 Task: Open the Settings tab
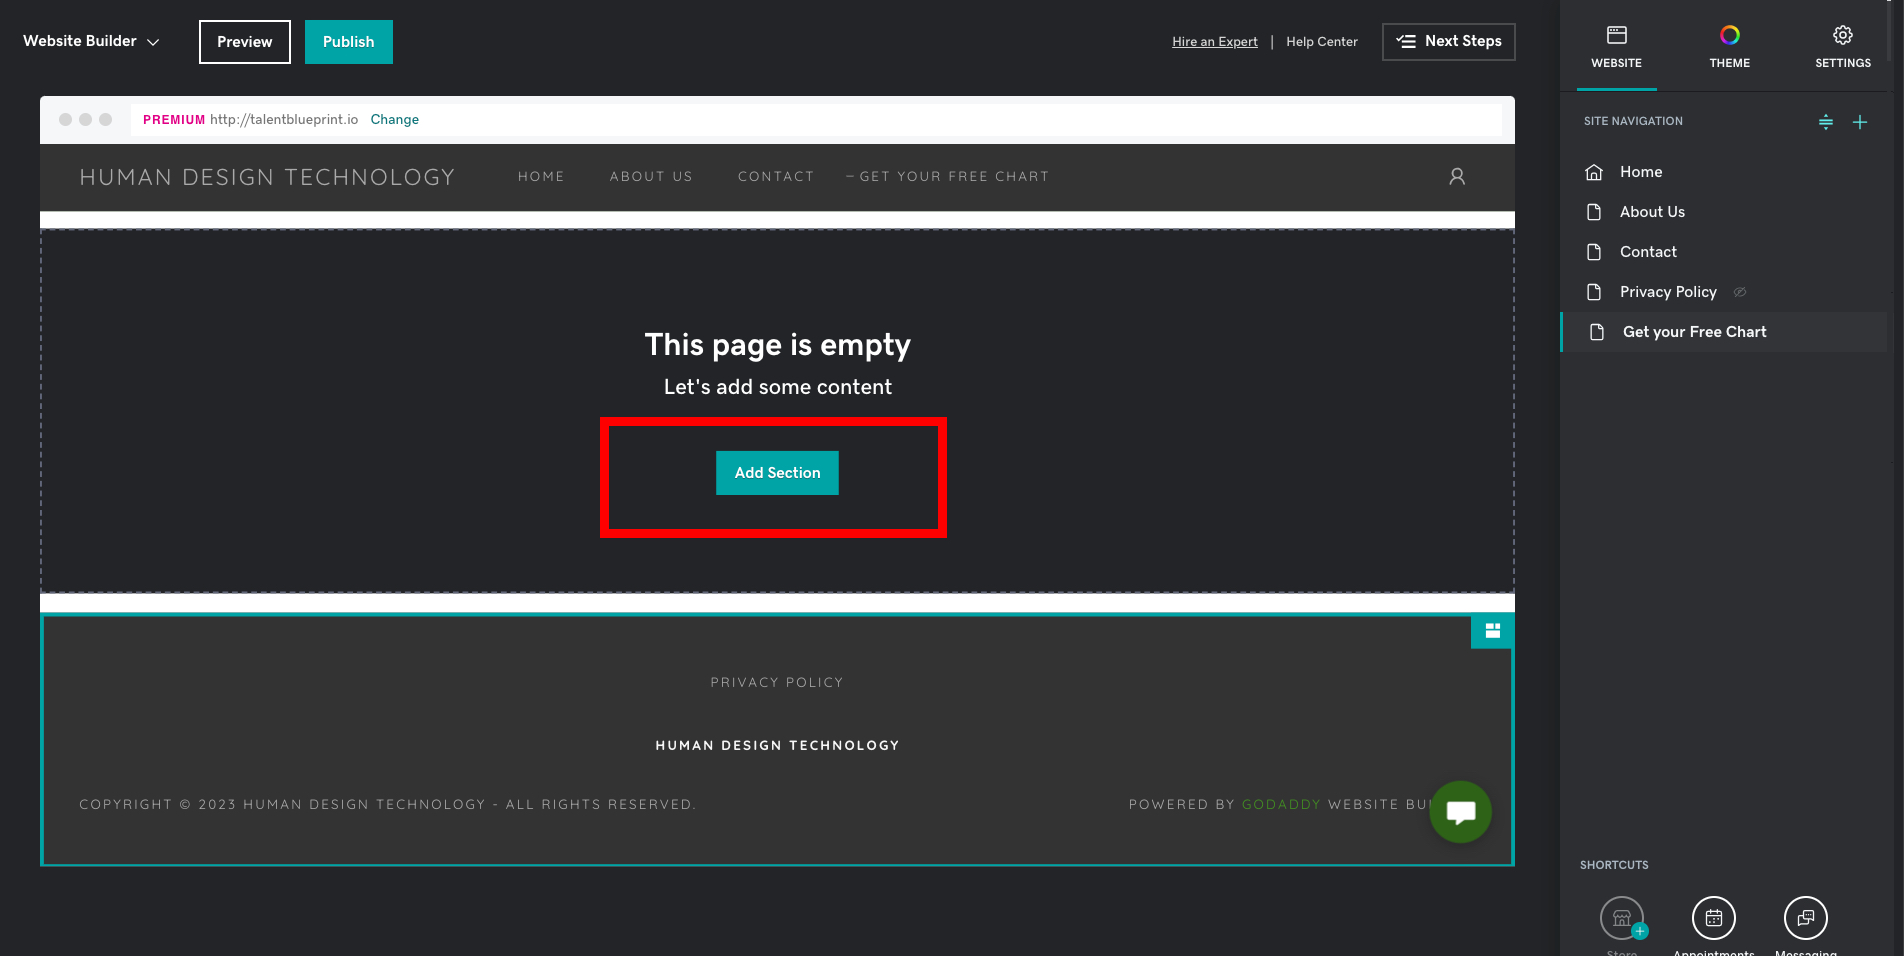click(x=1842, y=46)
